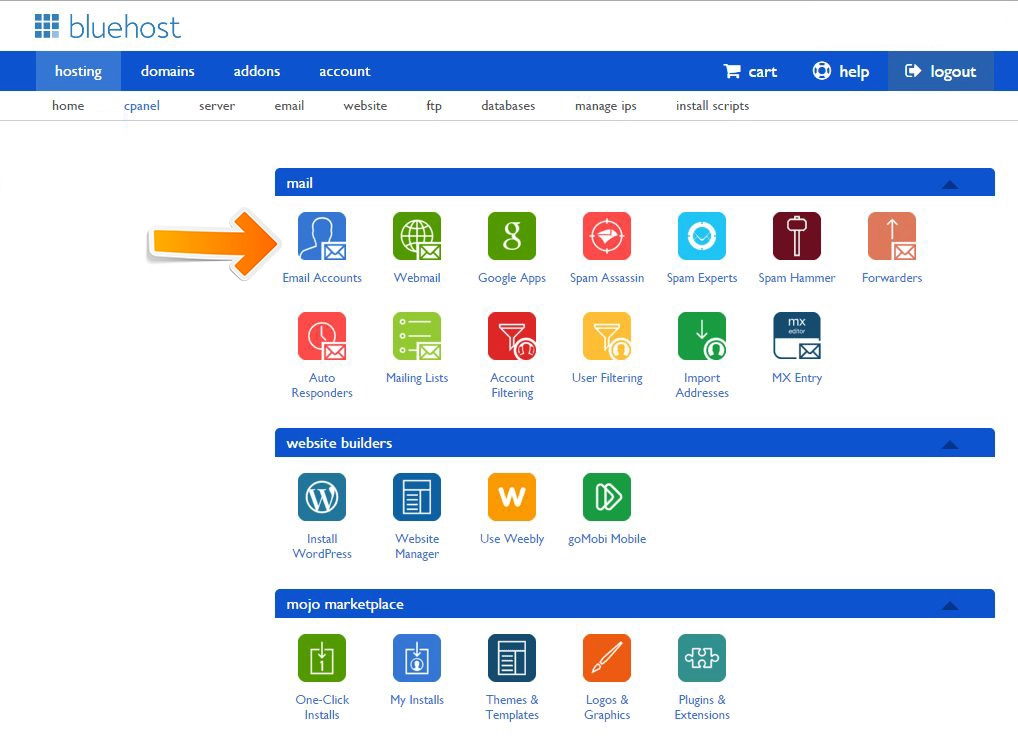1018x740 pixels.
Task: Open install scripts submenu item
Action: pos(712,106)
